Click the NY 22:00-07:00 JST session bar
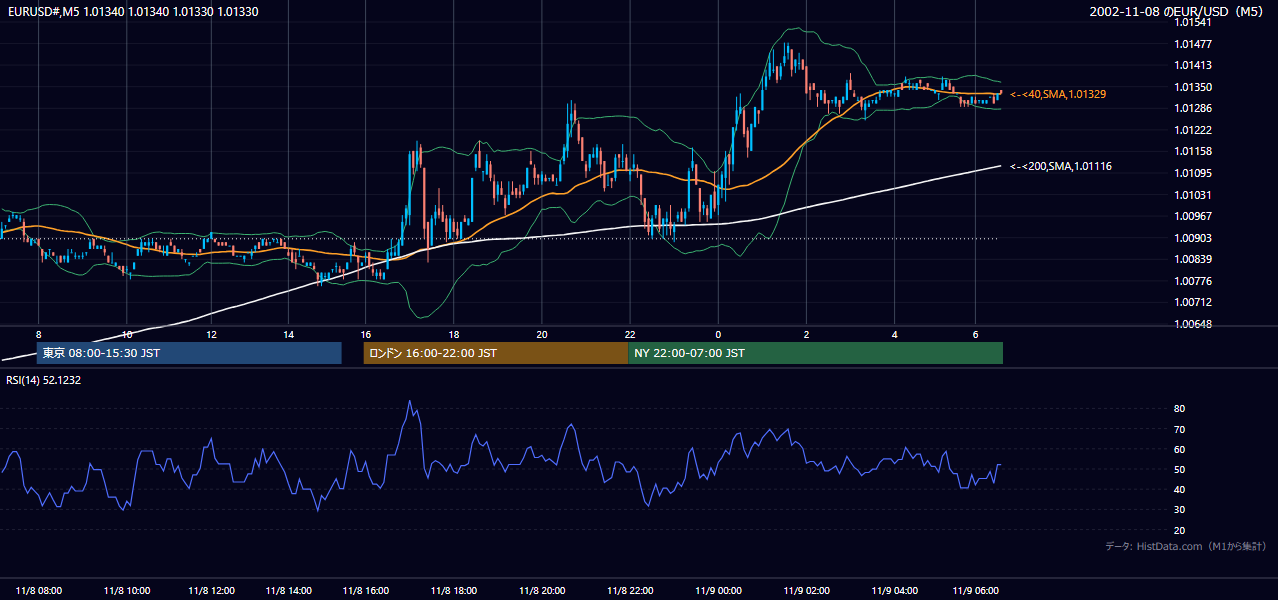 click(x=816, y=353)
